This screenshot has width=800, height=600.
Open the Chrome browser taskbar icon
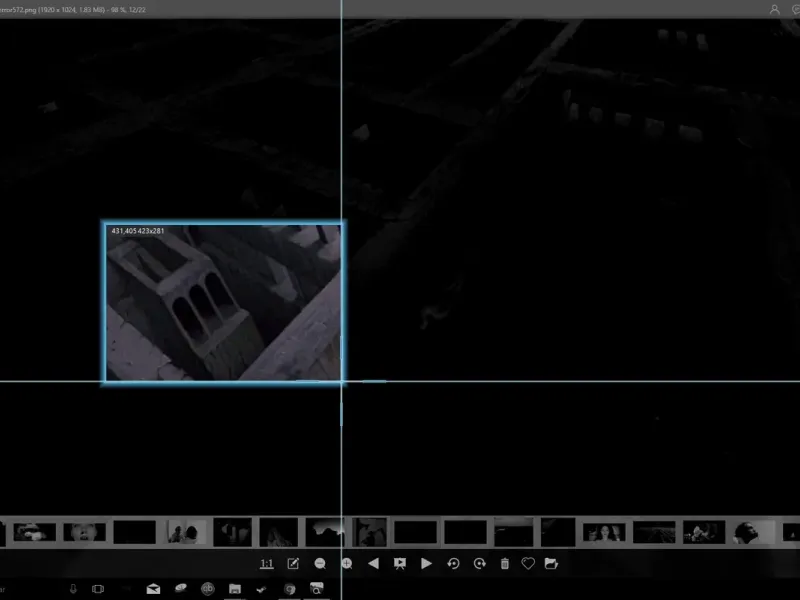(x=290, y=589)
